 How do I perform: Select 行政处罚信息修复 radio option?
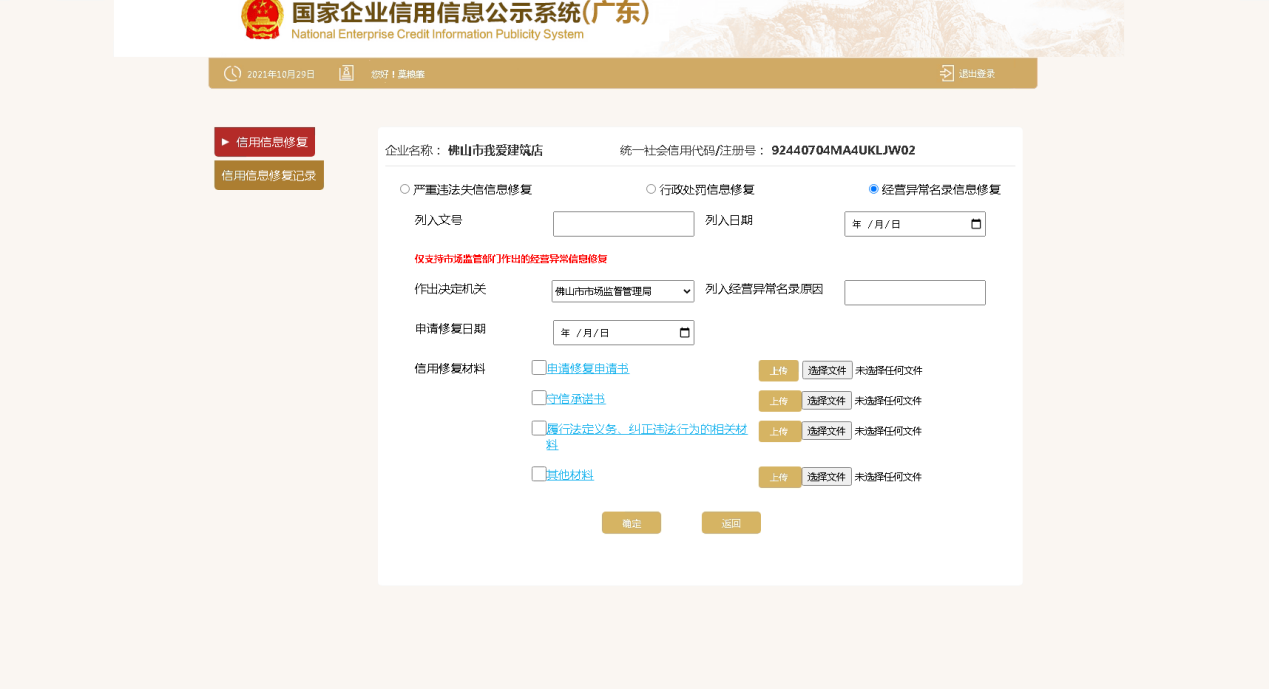coord(651,189)
